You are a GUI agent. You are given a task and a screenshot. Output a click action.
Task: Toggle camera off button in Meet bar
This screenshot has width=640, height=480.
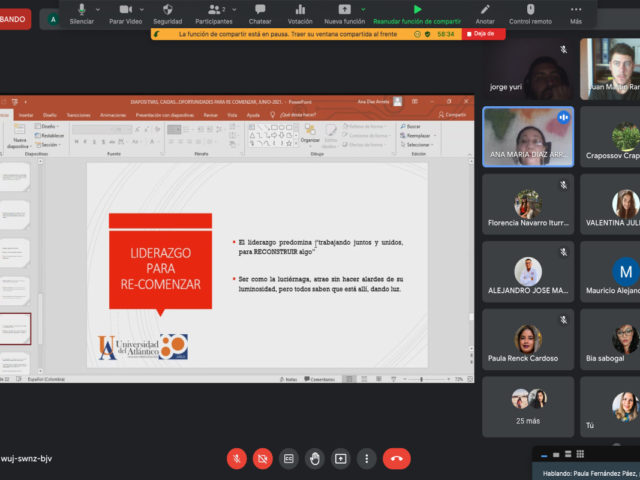click(x=262, y=459)
